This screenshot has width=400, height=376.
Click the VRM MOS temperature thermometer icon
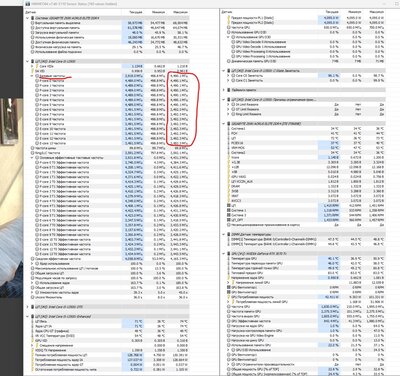(x=229, y=148)
